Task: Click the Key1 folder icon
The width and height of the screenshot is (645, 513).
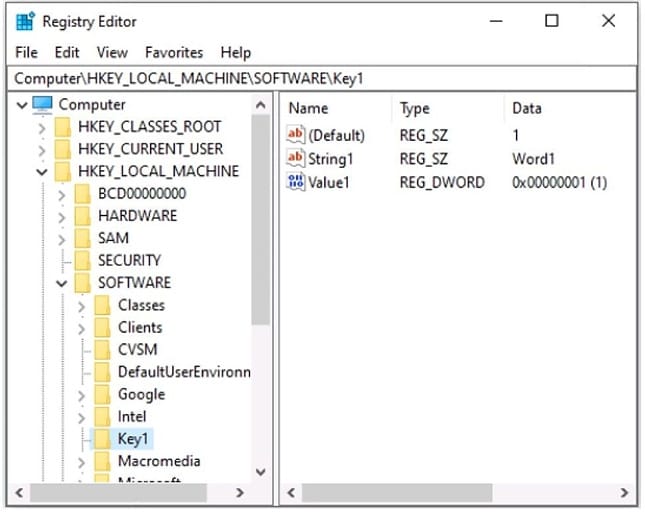Action: [102, 439]
